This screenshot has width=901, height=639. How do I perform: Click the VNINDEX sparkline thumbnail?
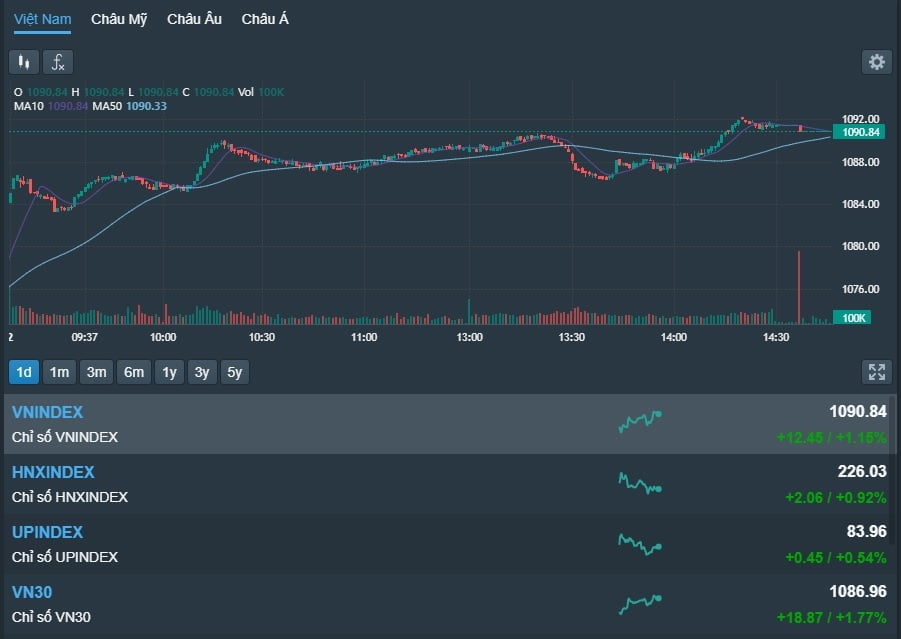pos(640,421)
